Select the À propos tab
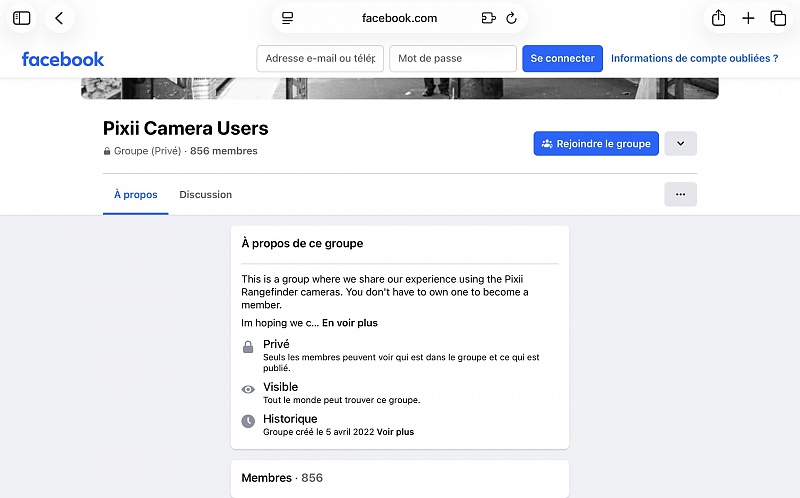The image size is (800, 498). pyautogui.click(x=135, y=195)
